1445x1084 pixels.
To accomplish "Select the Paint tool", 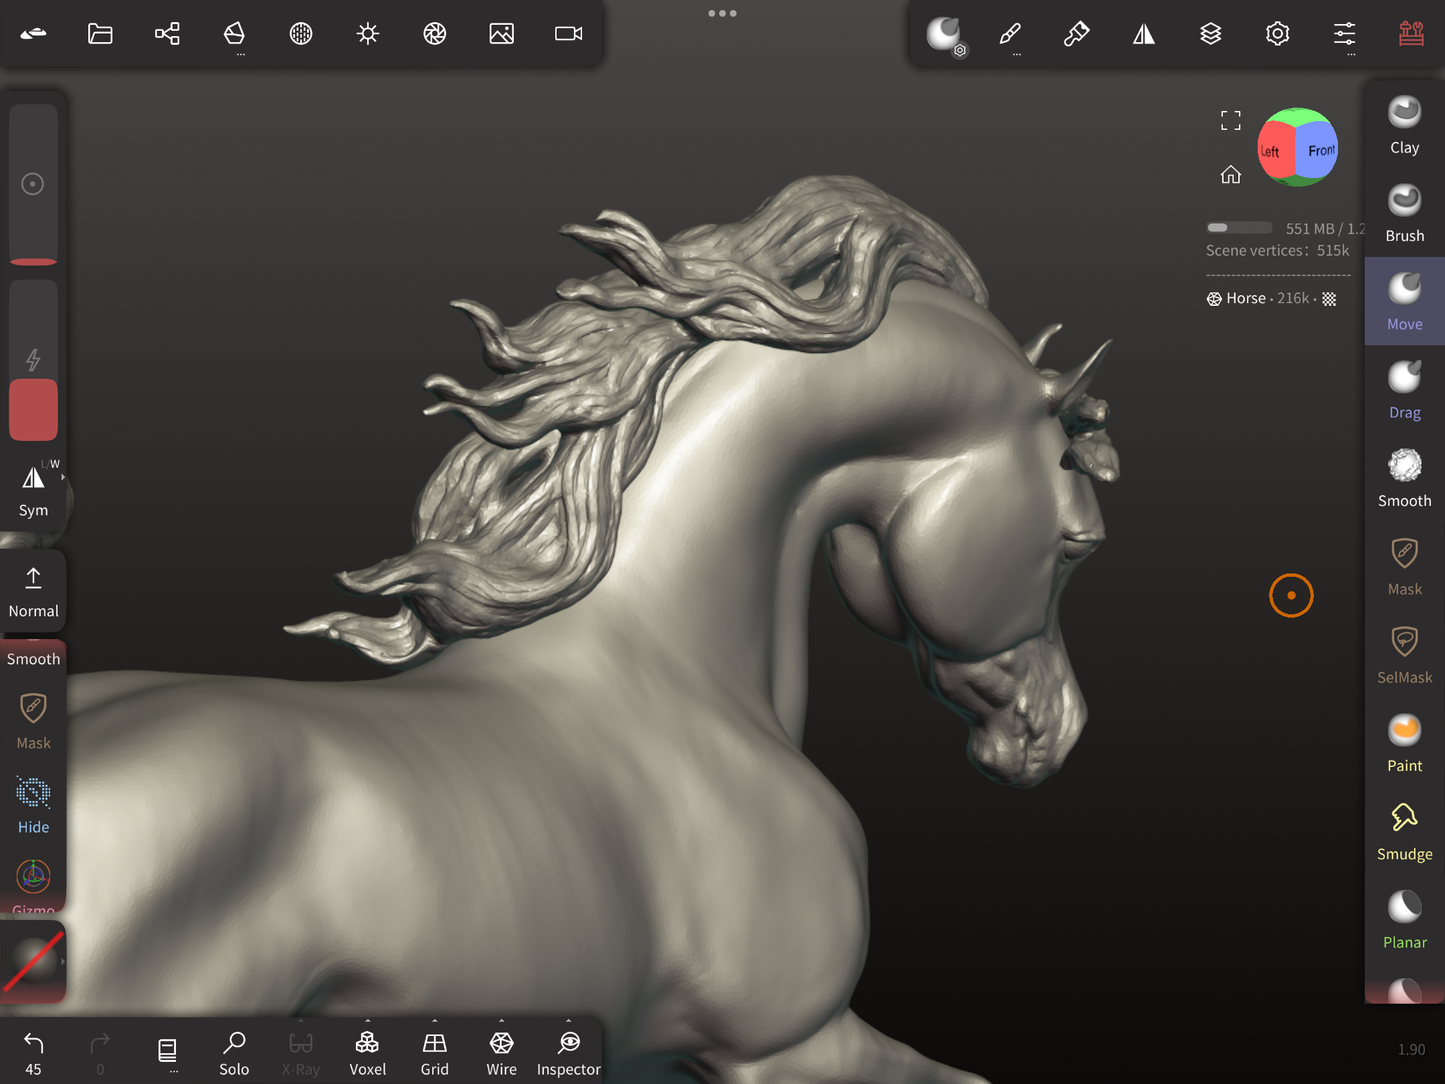I will pyautogui.click(x=1404, y=743).
